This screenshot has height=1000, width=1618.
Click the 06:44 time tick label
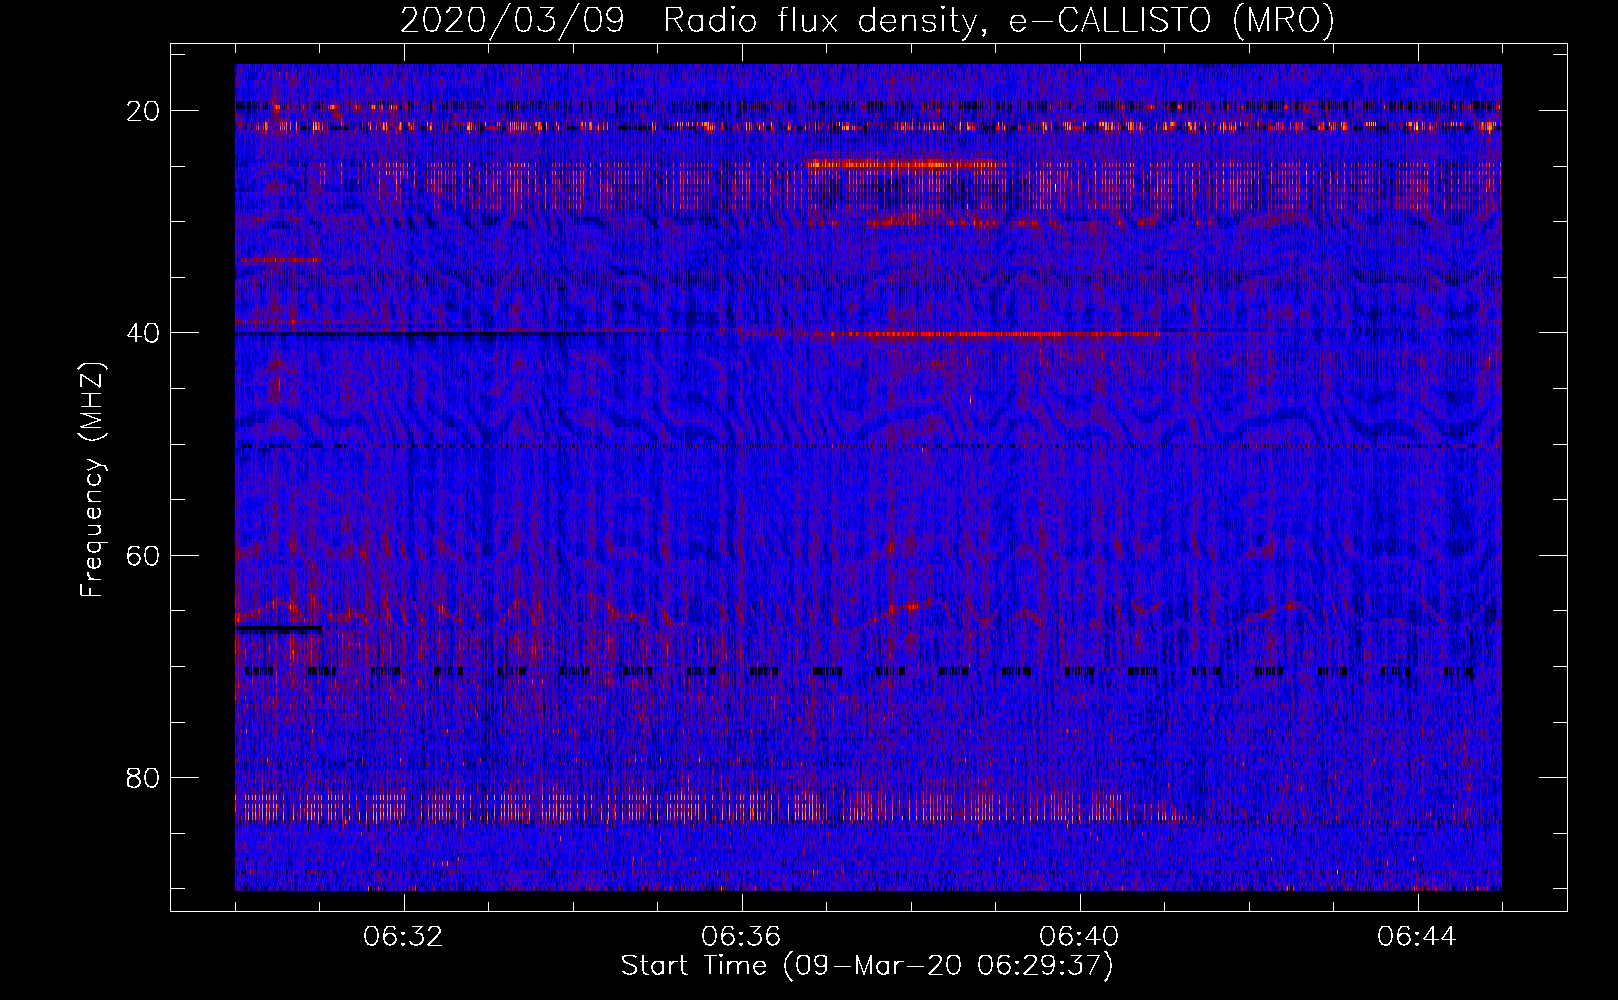1417,937
